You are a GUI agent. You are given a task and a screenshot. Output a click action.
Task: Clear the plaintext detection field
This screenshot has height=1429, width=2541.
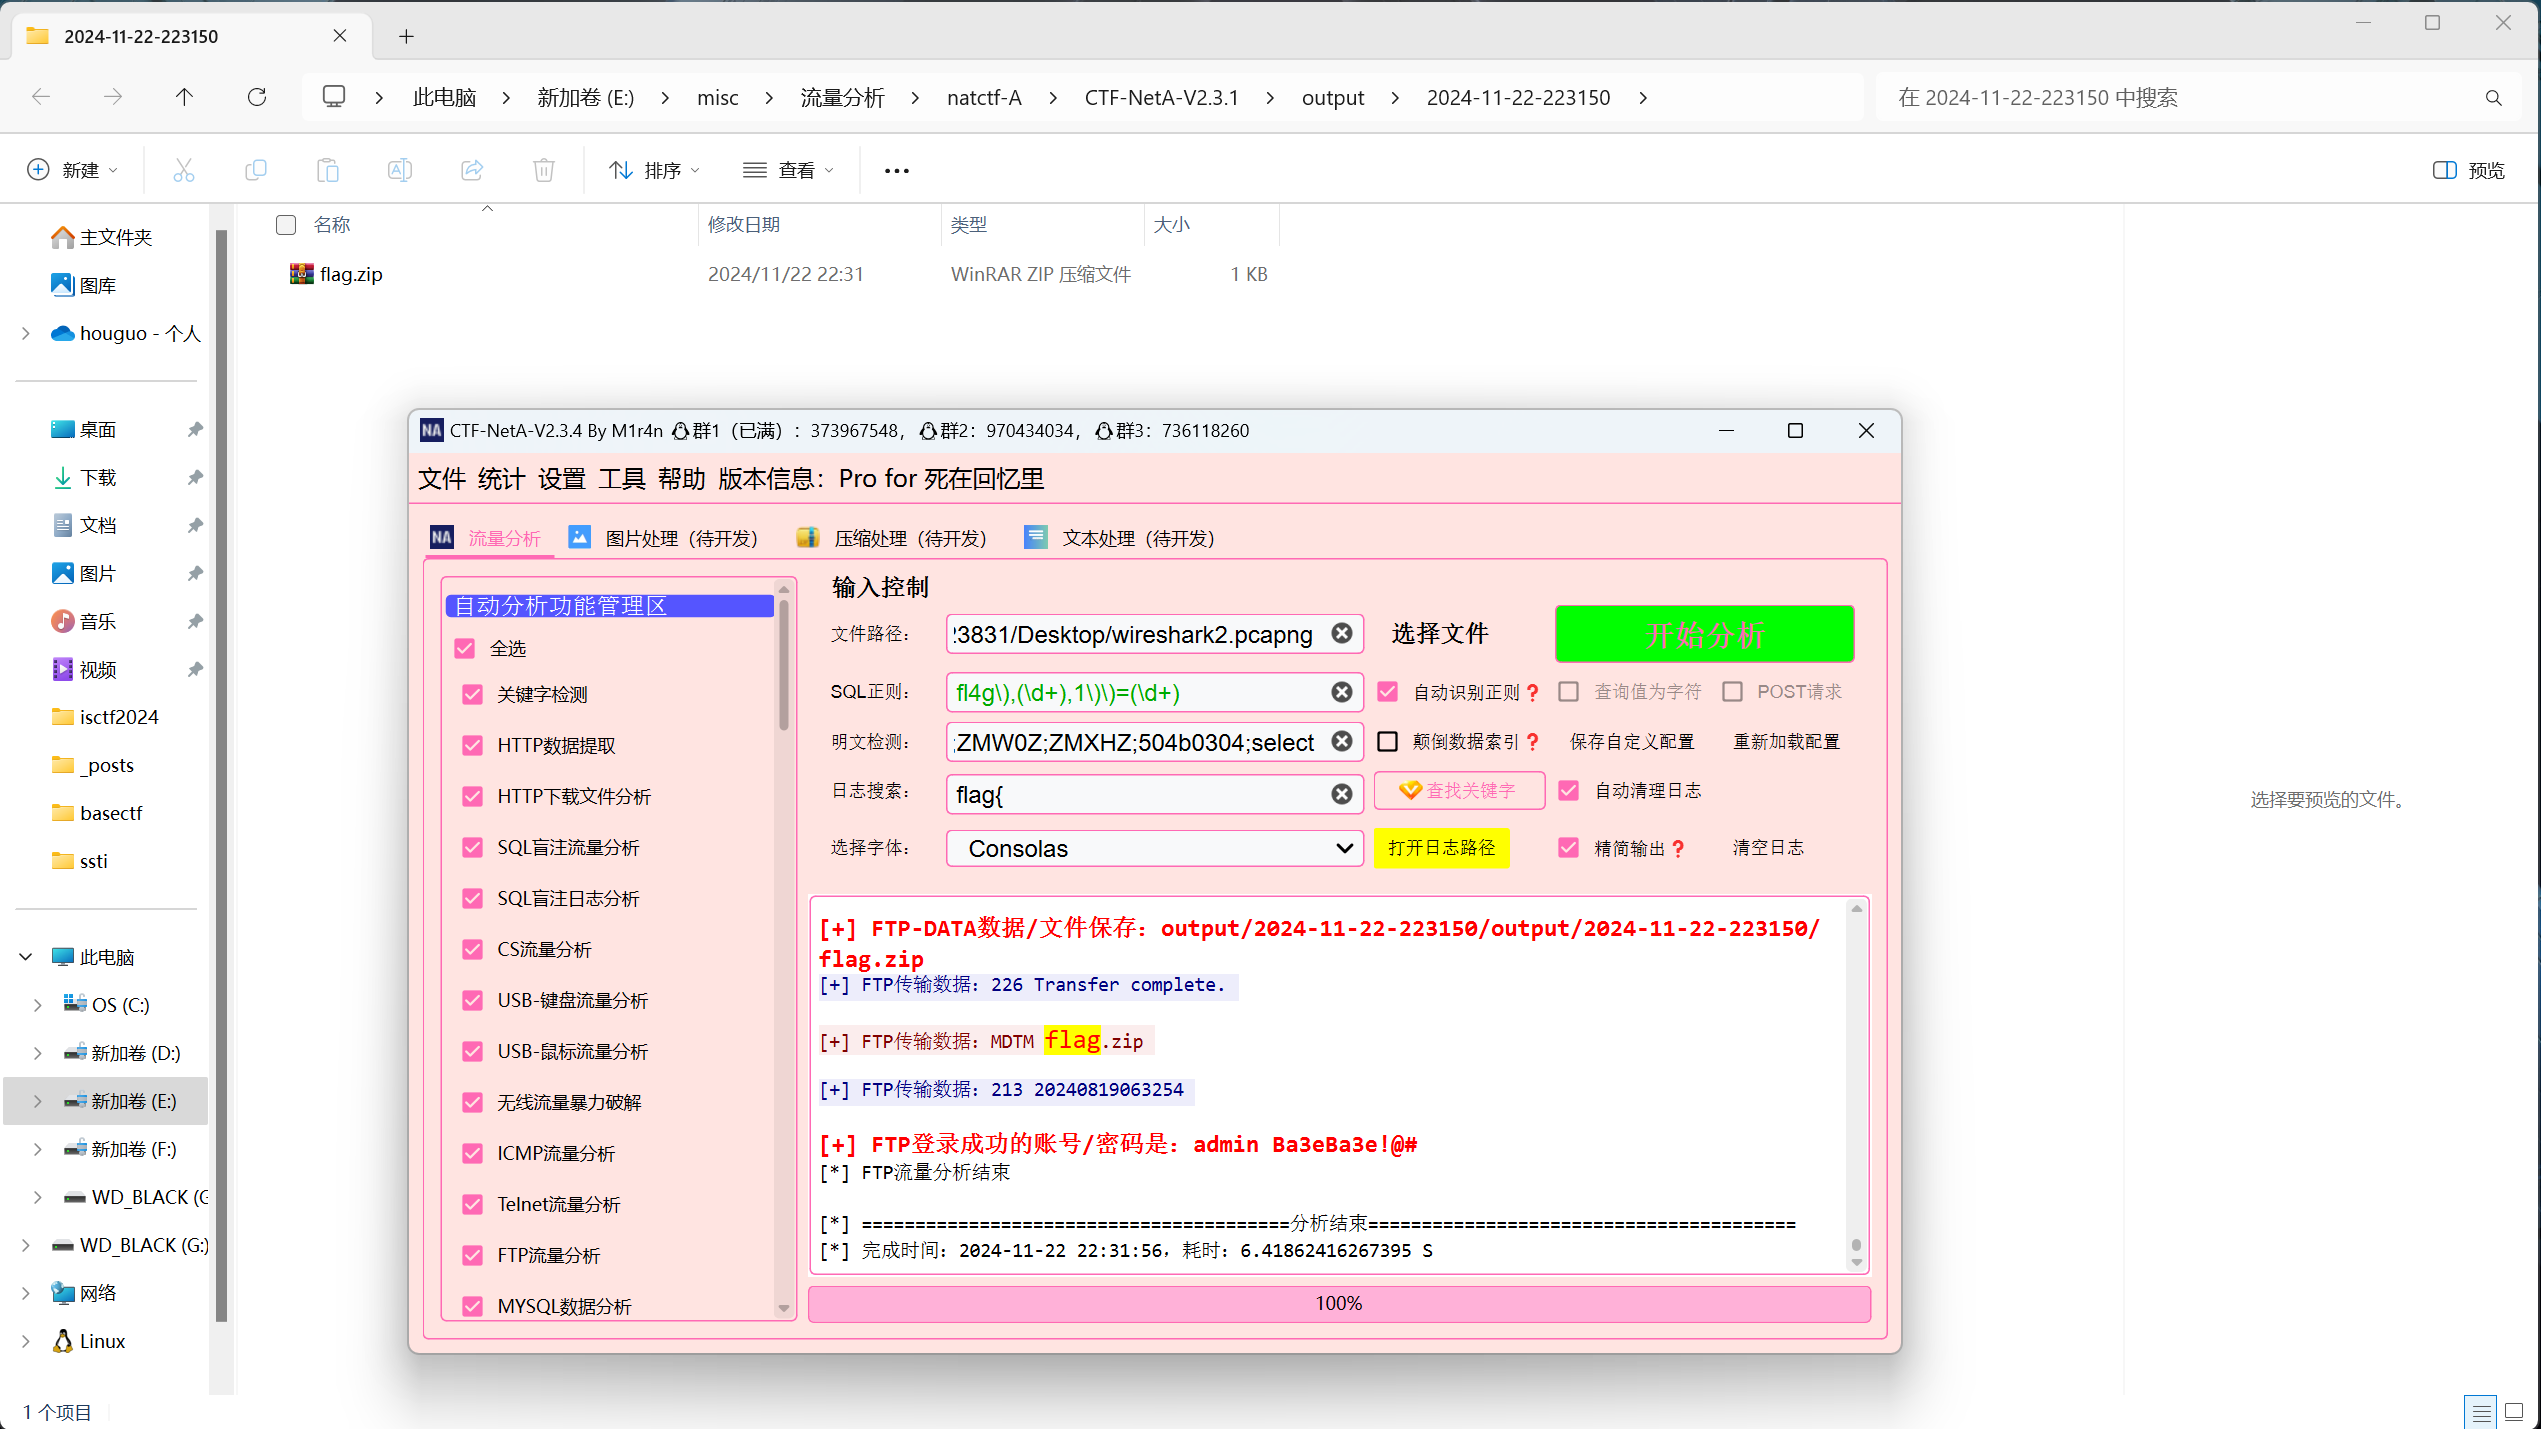click(x=1342, y=742)
